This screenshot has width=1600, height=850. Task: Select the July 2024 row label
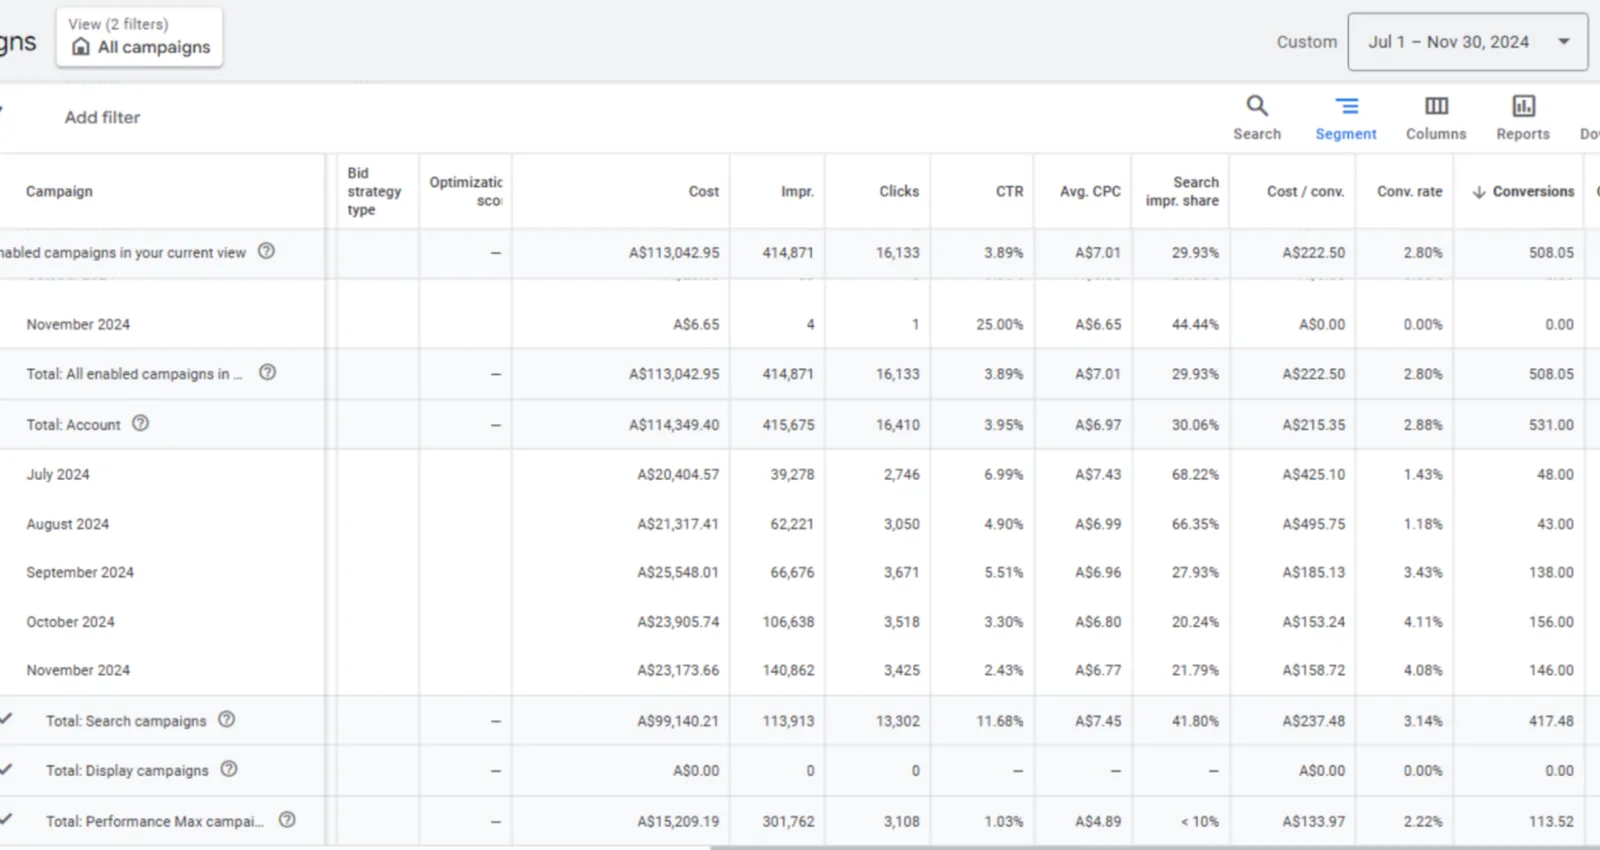coord(58,474)
